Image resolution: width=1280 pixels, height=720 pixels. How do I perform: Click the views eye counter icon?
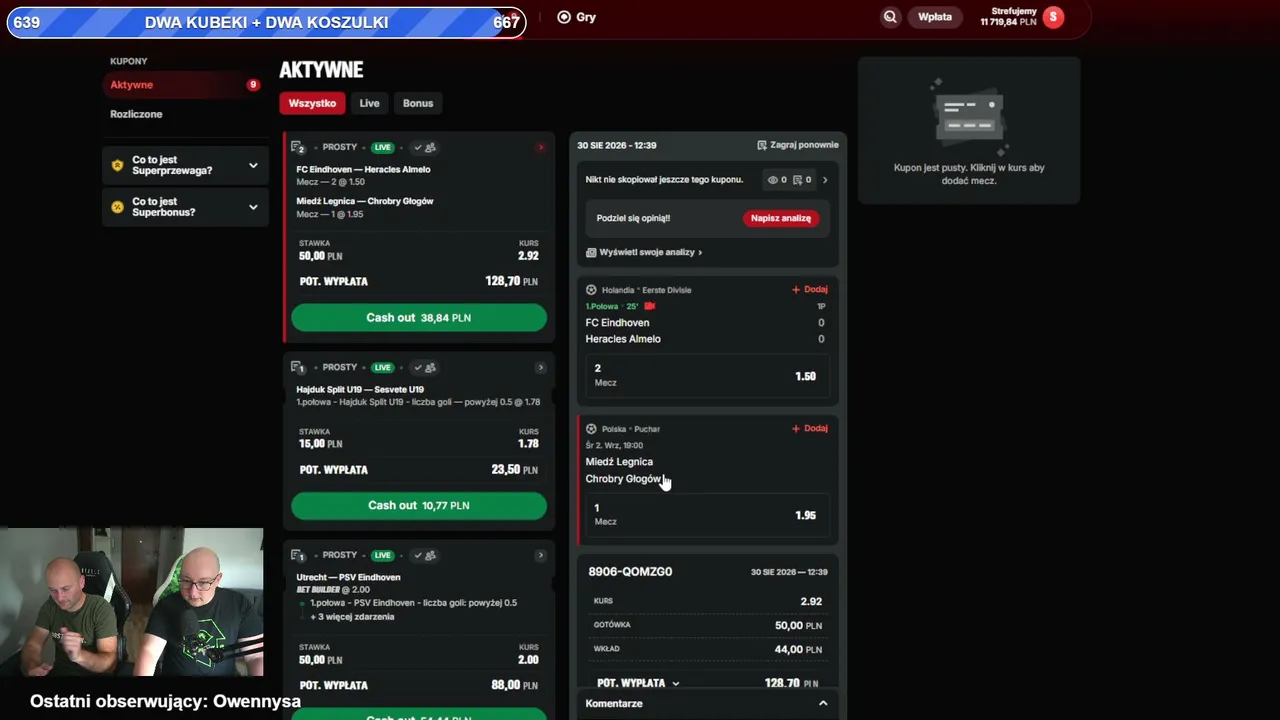[772, 180]
